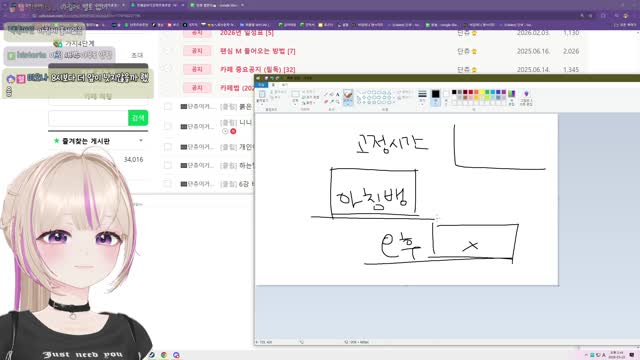This screenshot has width=640, height=360.
Task: Open the shape Outline dropdown
Action: 404,92
